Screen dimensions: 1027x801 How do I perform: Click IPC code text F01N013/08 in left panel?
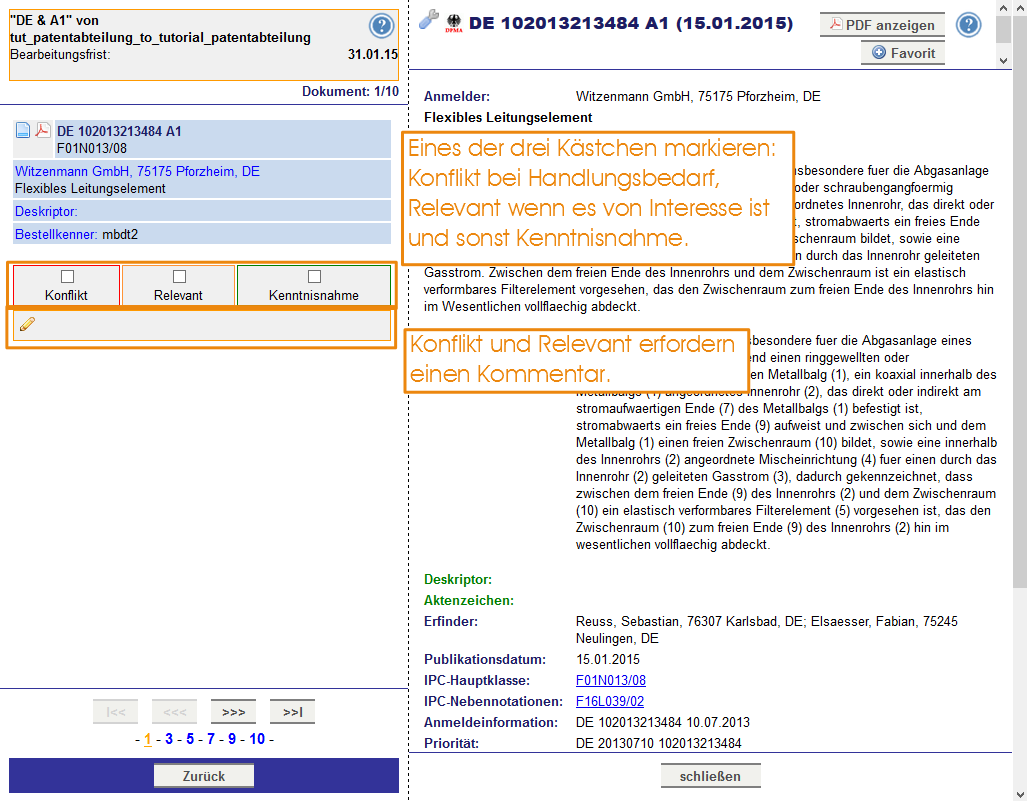click(92, 149)
